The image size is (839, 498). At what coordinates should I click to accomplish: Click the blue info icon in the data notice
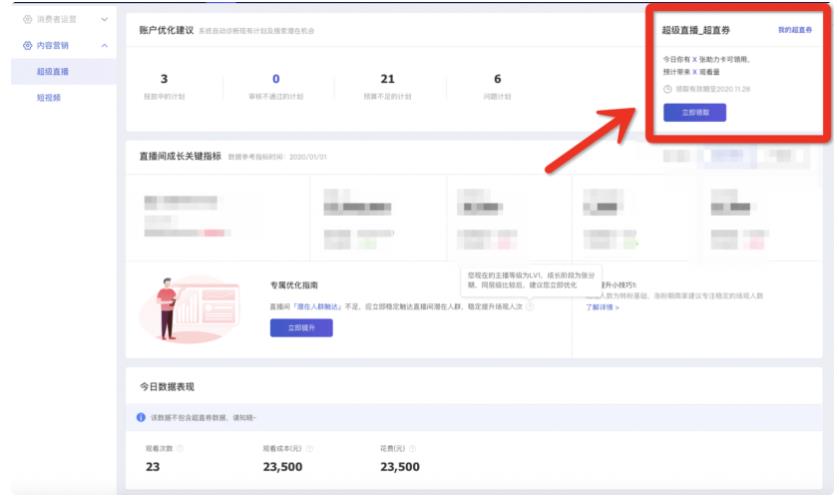(141, 417)
